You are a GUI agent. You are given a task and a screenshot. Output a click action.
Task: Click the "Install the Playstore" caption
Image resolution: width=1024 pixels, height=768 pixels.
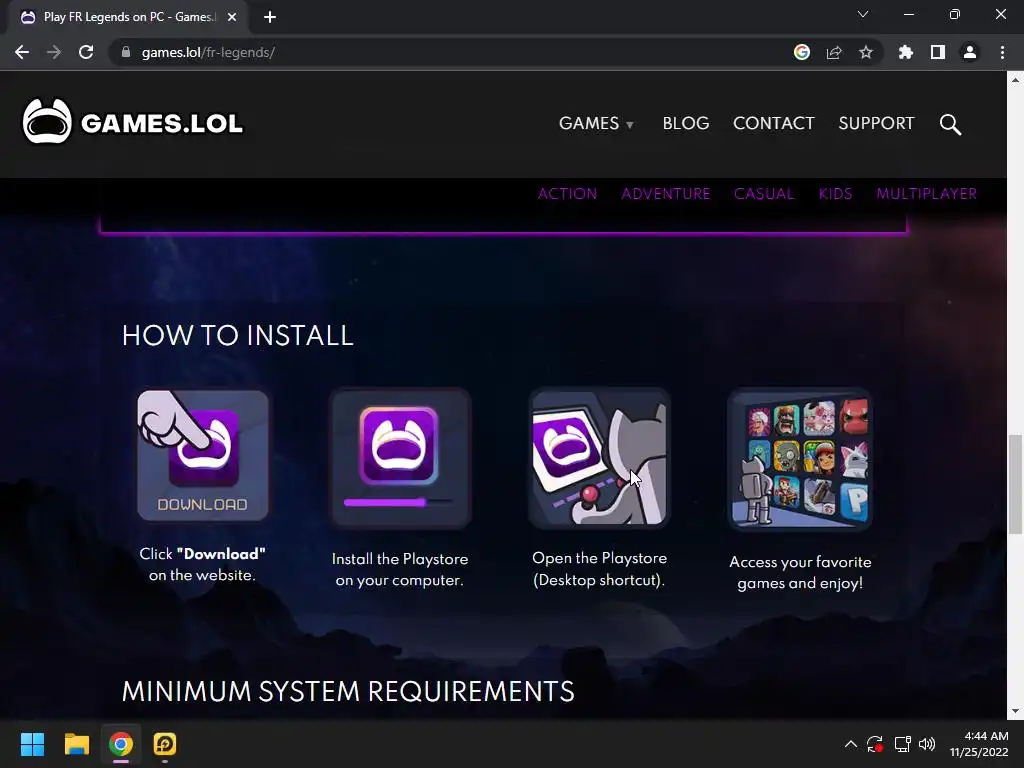[x=400, y=569]
